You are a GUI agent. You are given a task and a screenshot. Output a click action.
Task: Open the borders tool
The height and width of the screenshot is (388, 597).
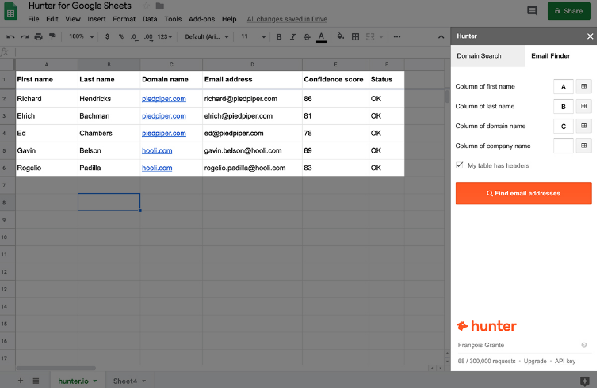(355, 37)
